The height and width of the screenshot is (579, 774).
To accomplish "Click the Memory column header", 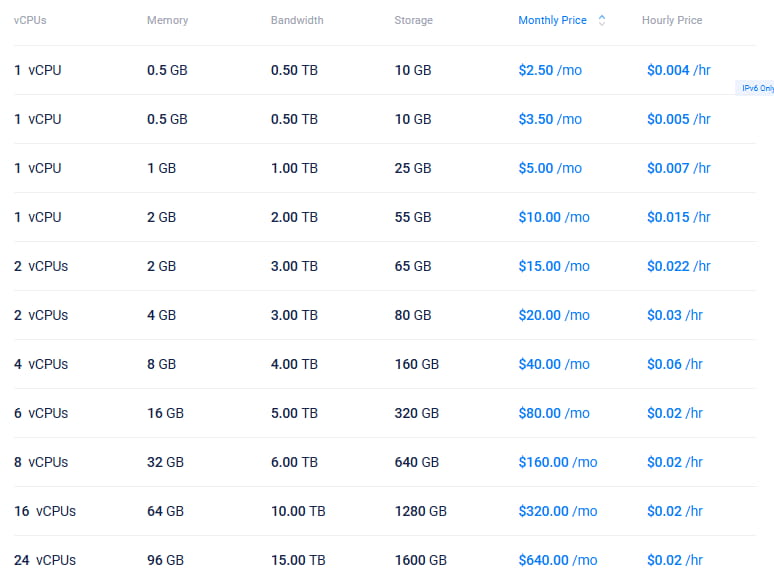I will pos(166,20).
